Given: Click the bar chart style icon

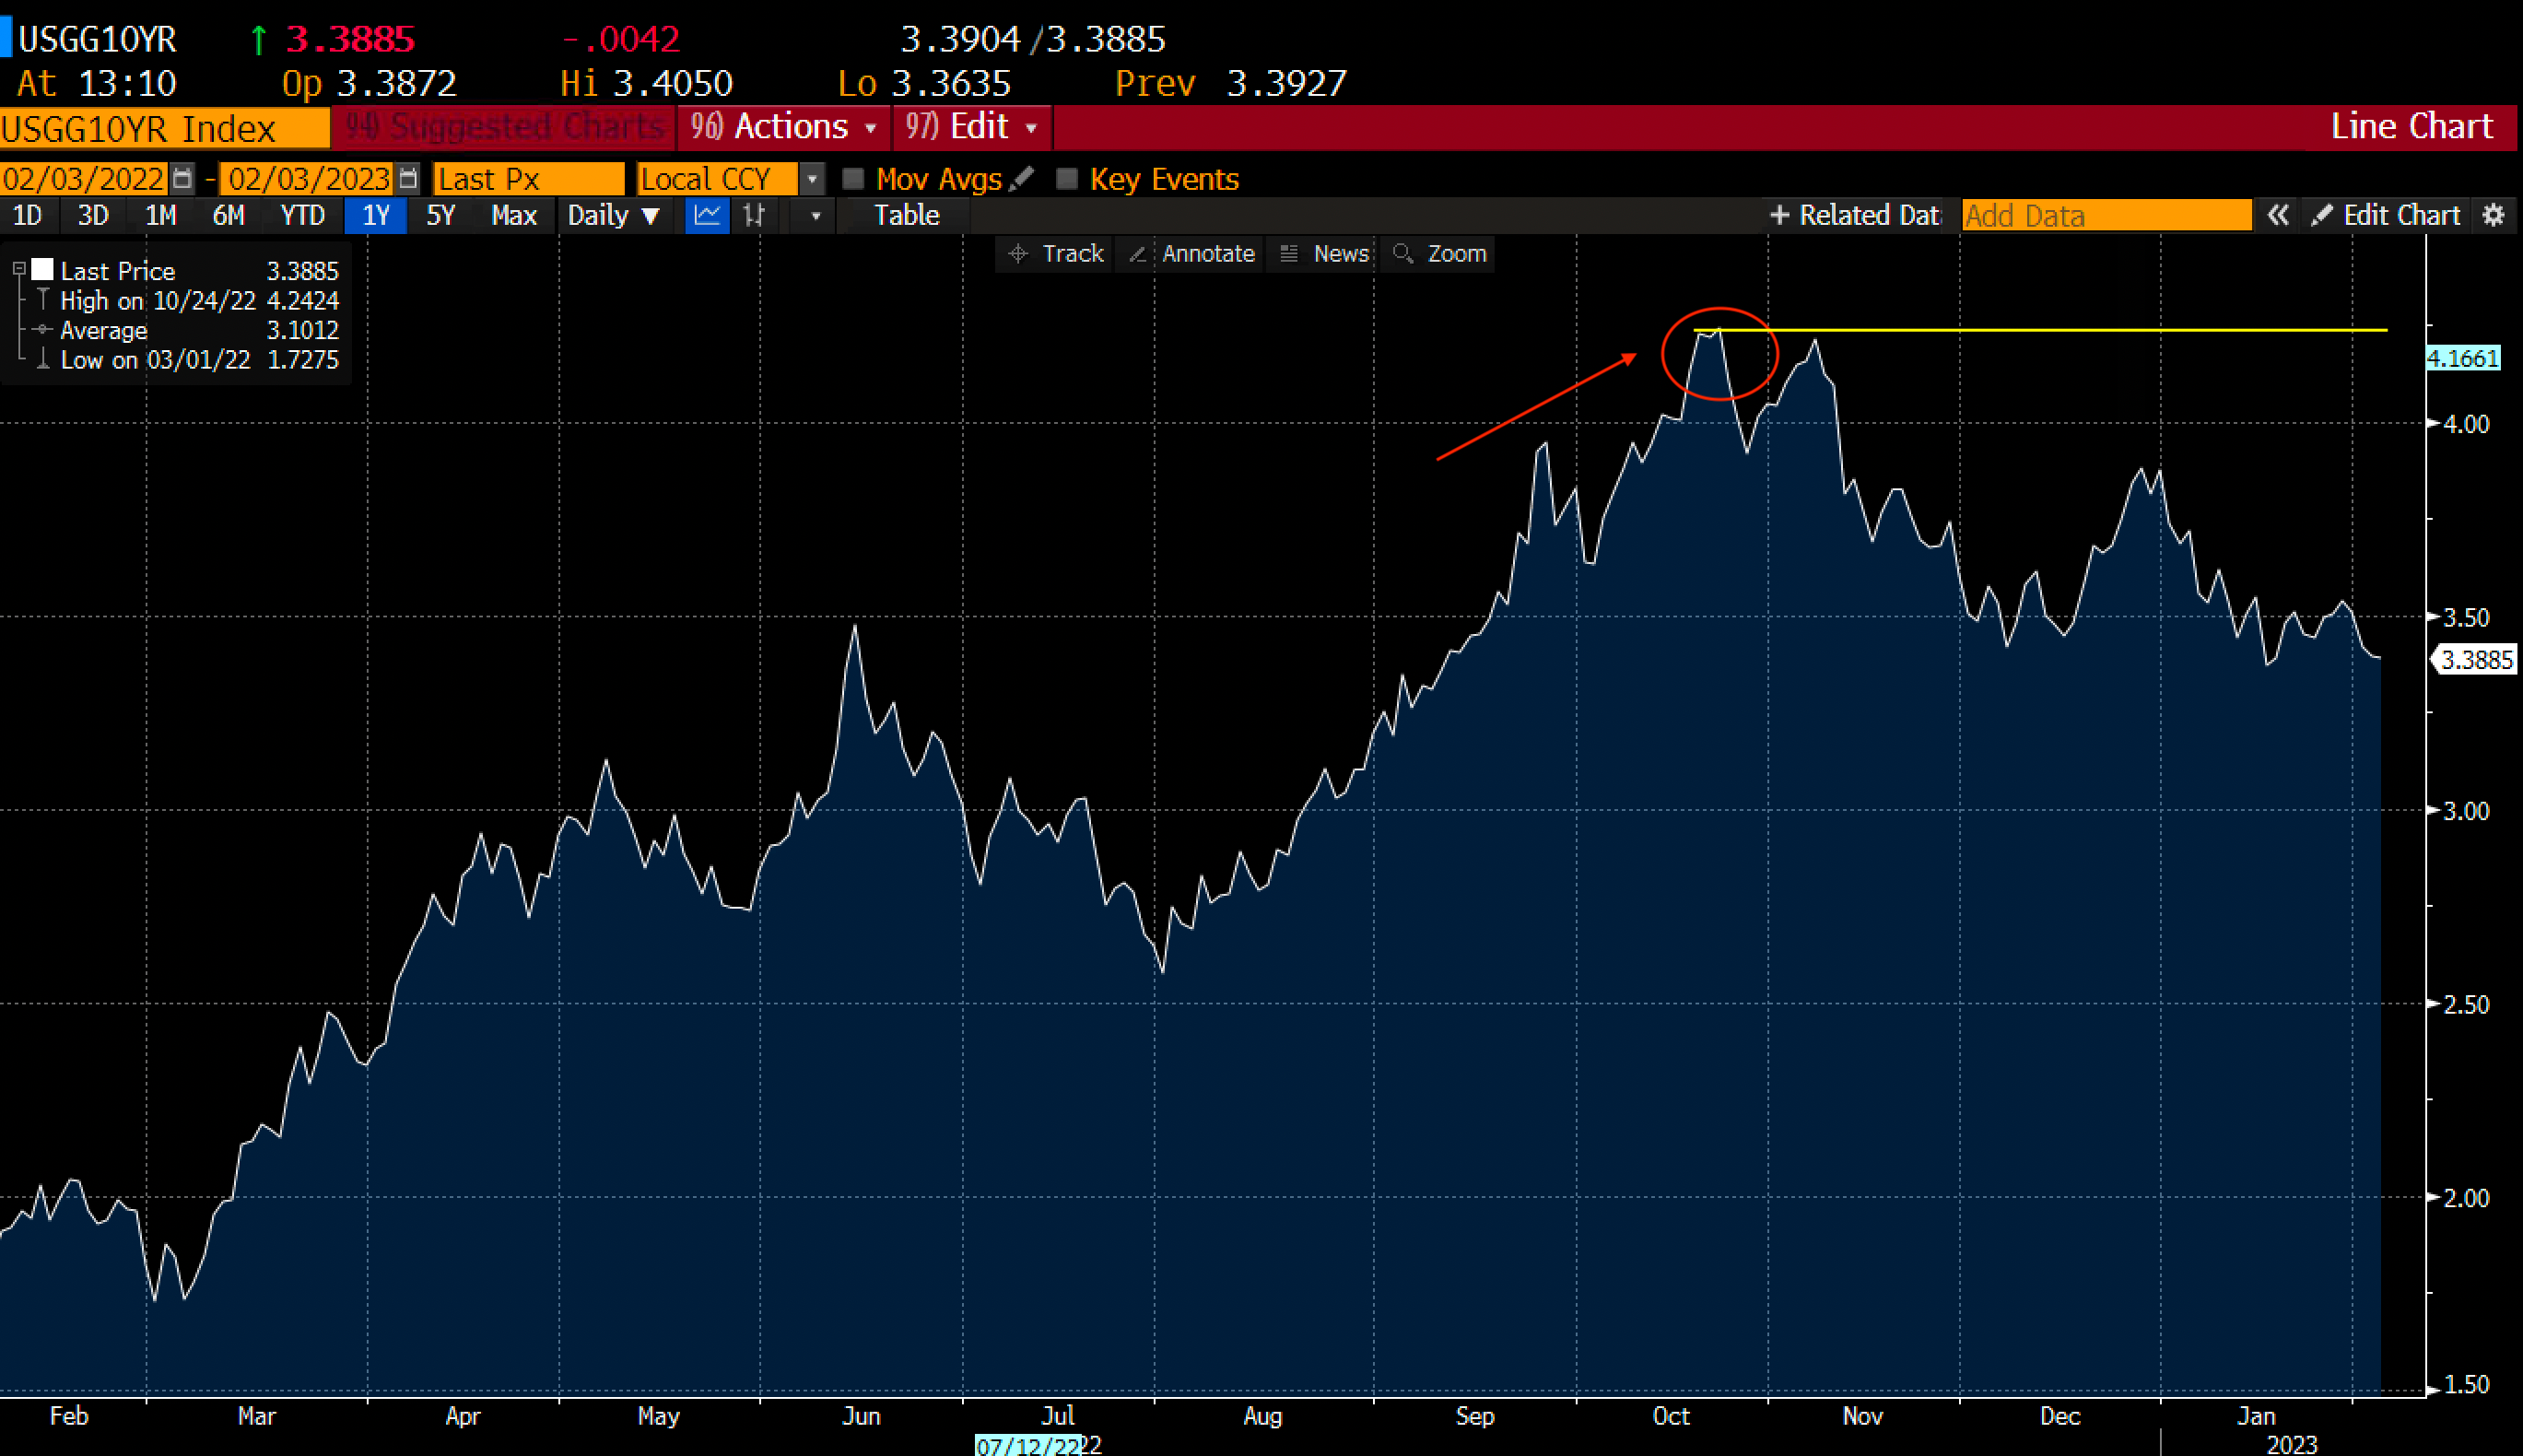Looking at the screenshot, I should [x=753, y=215].
